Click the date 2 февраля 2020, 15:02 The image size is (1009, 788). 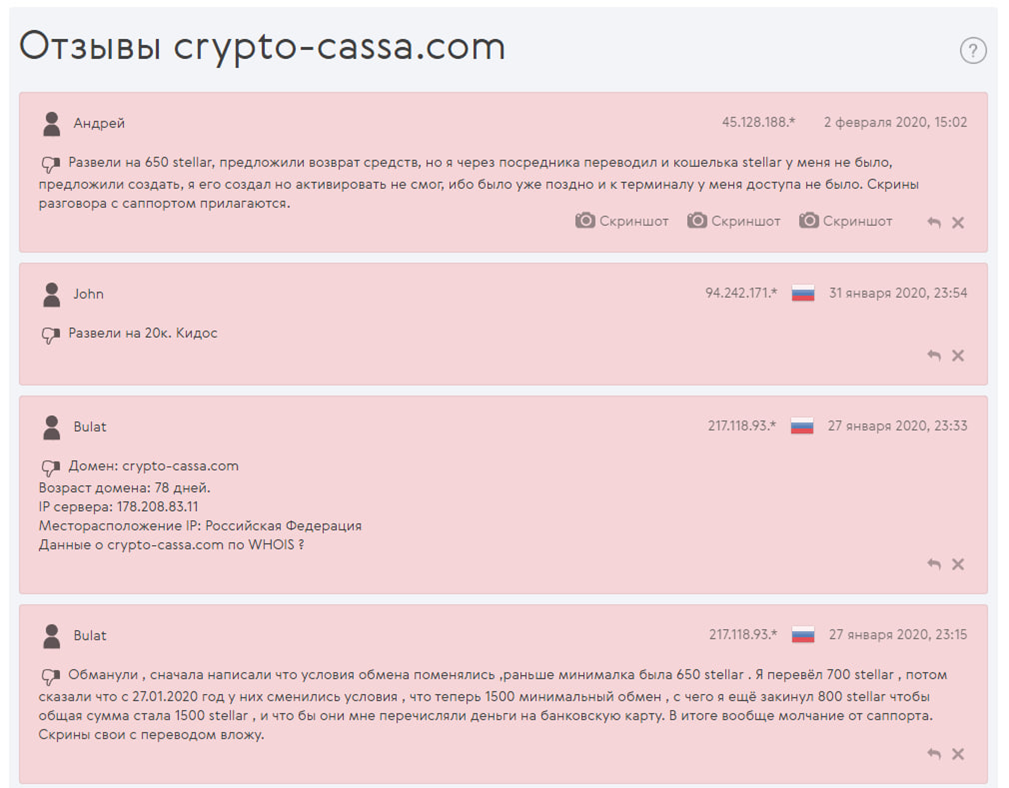[x=895, y=122]
